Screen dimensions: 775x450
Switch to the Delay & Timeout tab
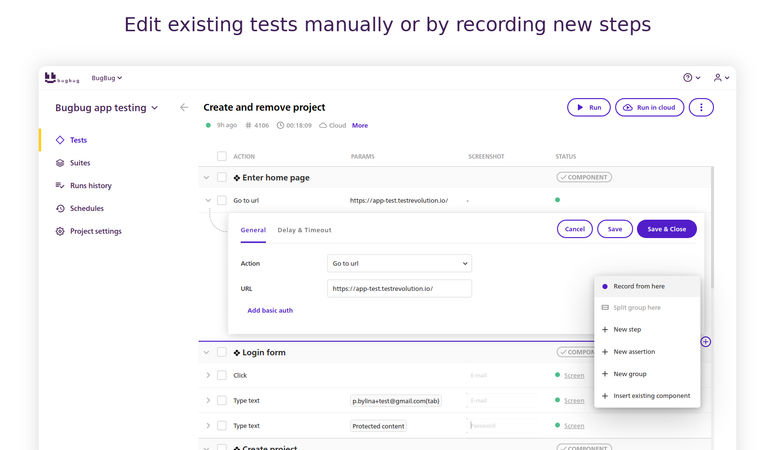click(304, 230)
